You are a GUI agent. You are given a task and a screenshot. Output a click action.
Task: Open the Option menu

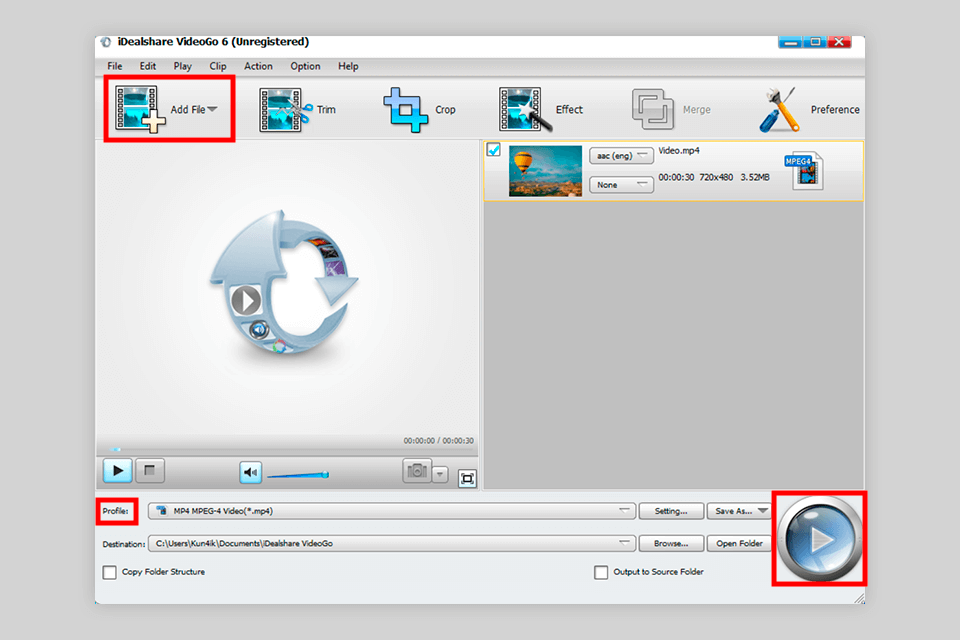tap(305, 66)
